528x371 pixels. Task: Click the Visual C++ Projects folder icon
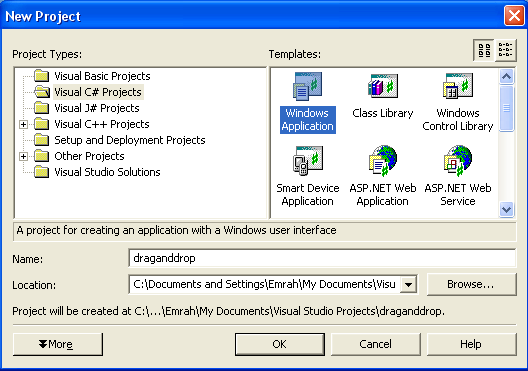tap(42, 124)
